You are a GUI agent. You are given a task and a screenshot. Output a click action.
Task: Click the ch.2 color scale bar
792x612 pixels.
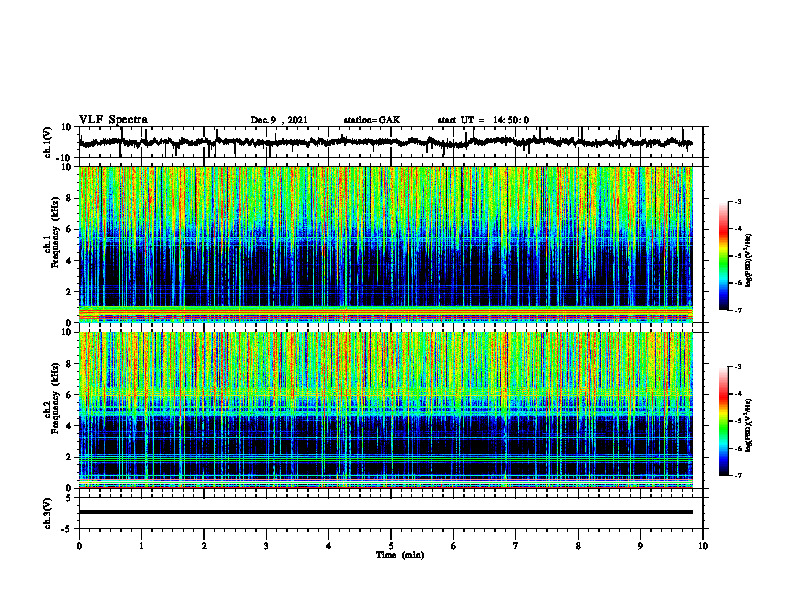(x=724, y=421)
